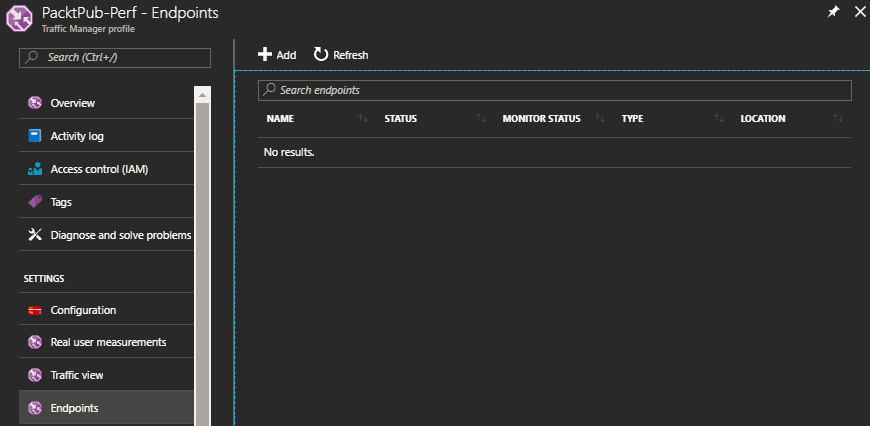
Task: Click the Real user measurements icon
Action: (35, 342)
